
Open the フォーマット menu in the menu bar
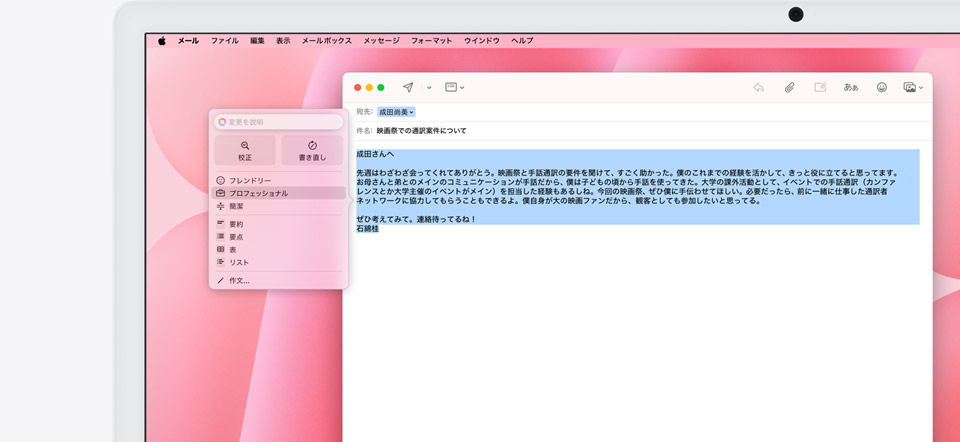click(431, 41)
